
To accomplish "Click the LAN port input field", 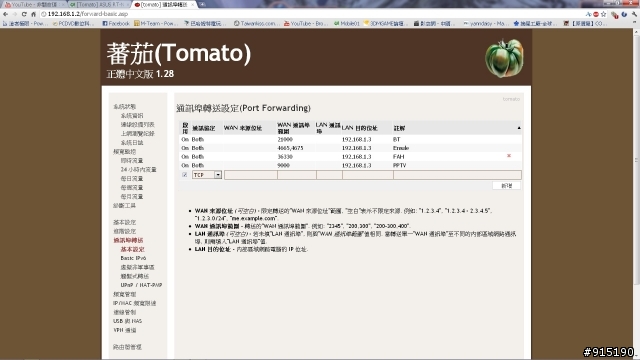I will point(329,175).
